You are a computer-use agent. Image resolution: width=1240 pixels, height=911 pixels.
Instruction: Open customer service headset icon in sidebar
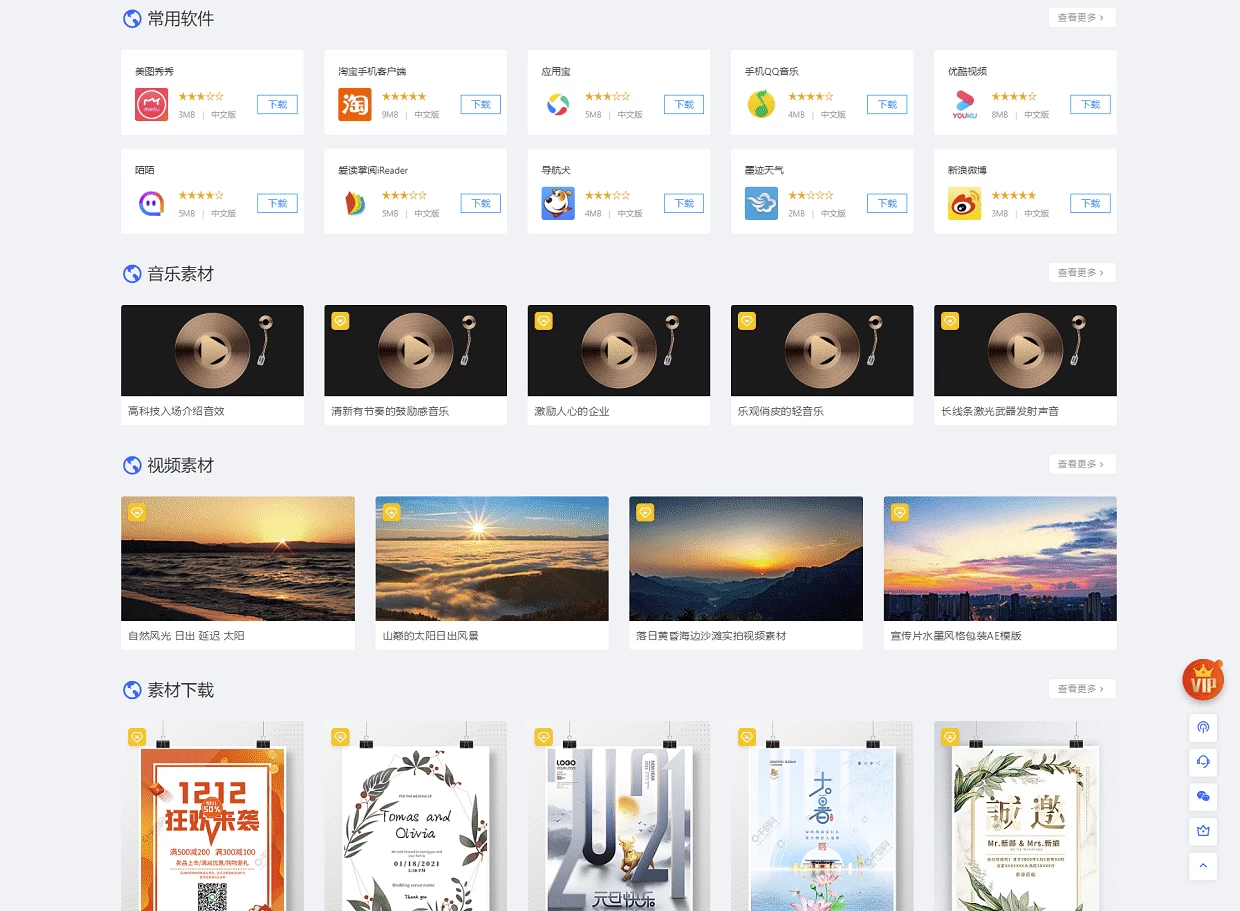point(1203,761)
